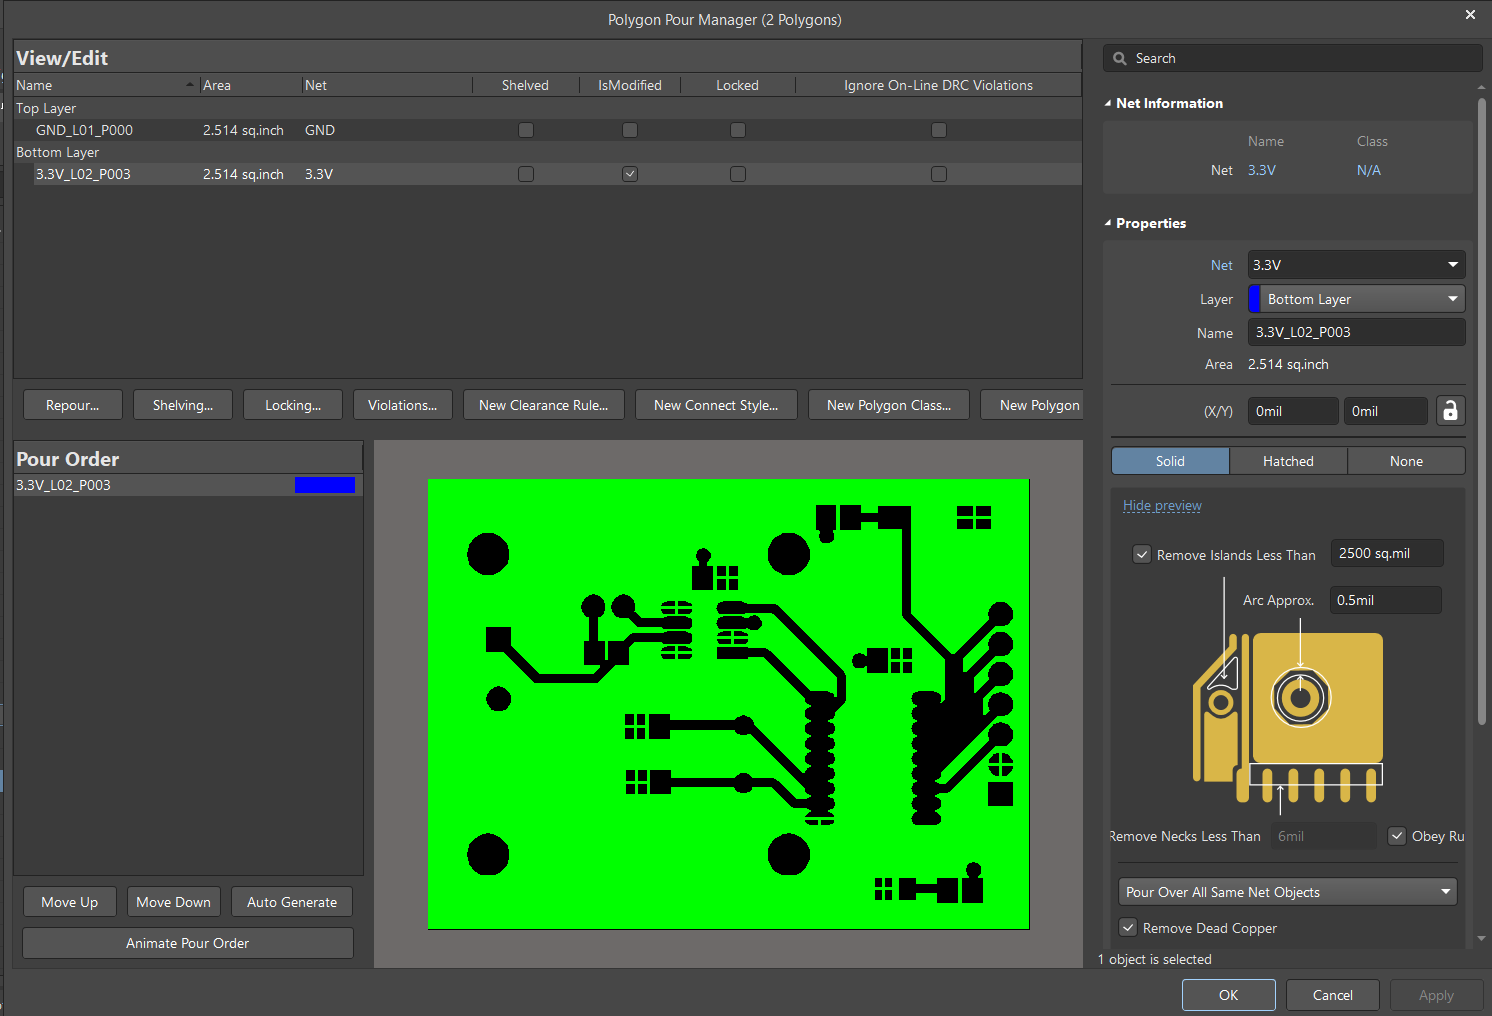The image size is (1492, 1016).
Task: Click the blue Layer color swatch
Action: click(x=1255, y=299)
